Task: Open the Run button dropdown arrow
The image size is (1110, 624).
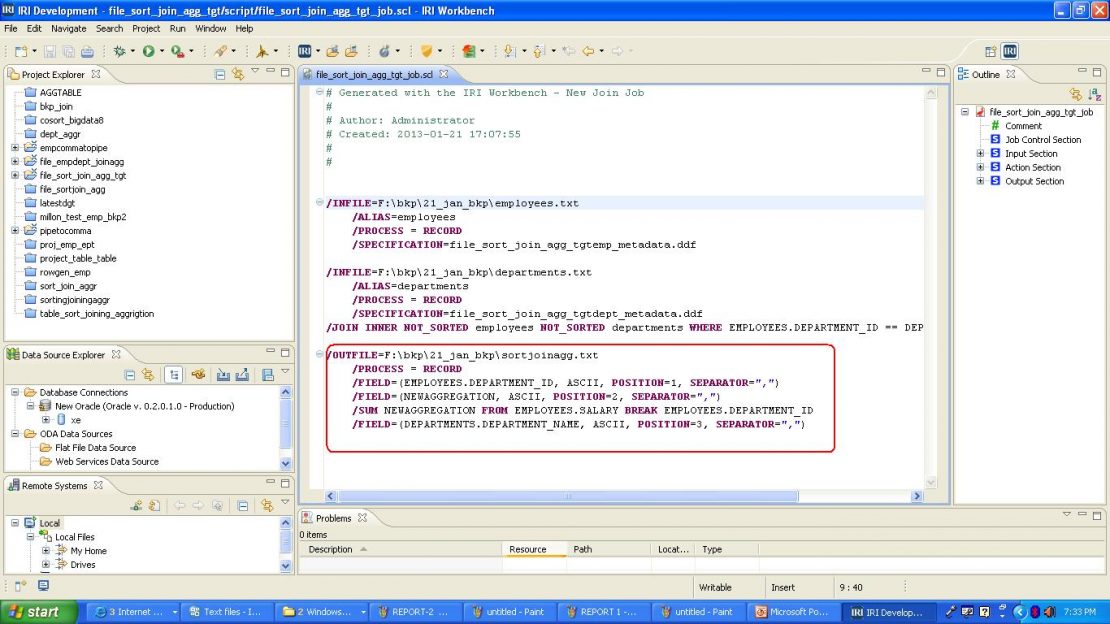Action: coord(161,51)
